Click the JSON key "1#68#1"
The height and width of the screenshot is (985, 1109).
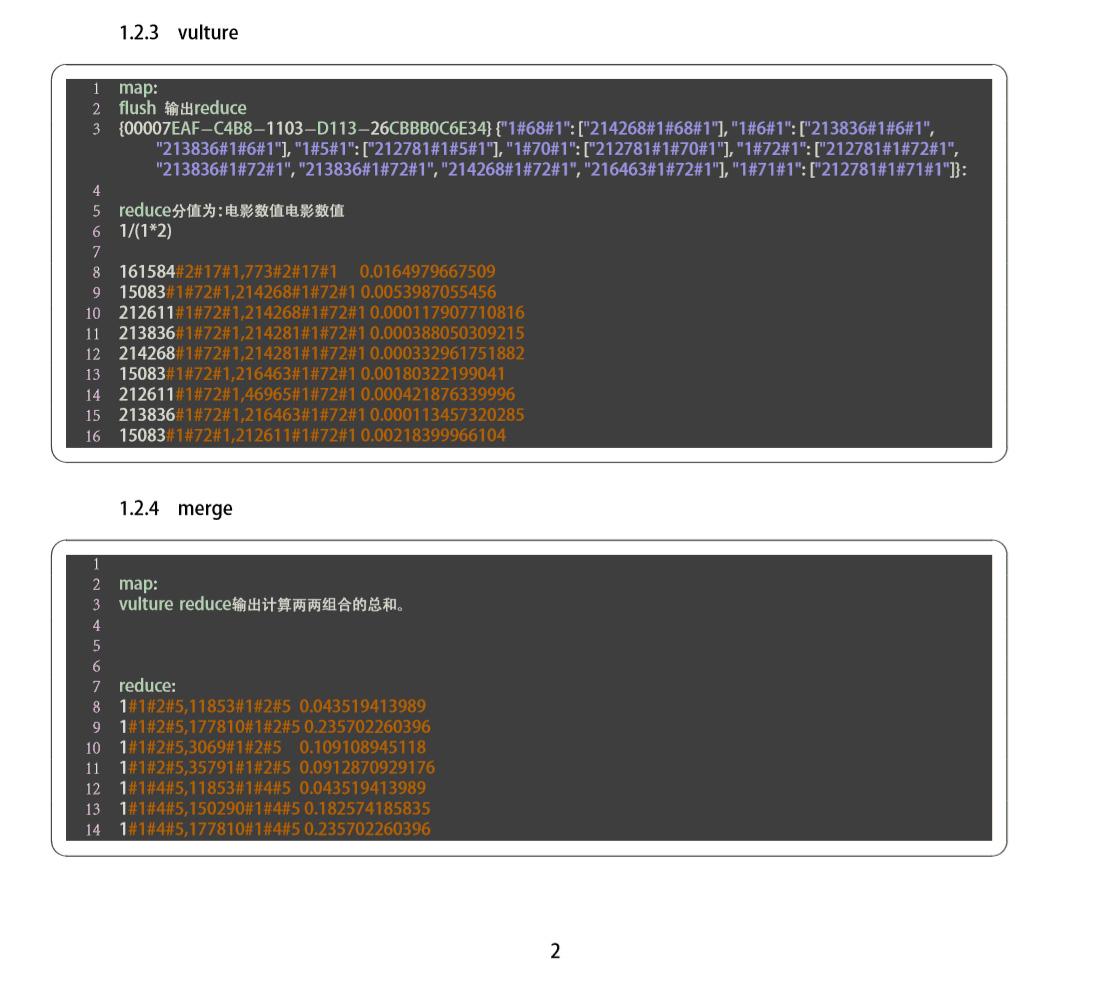coord(535,129)
